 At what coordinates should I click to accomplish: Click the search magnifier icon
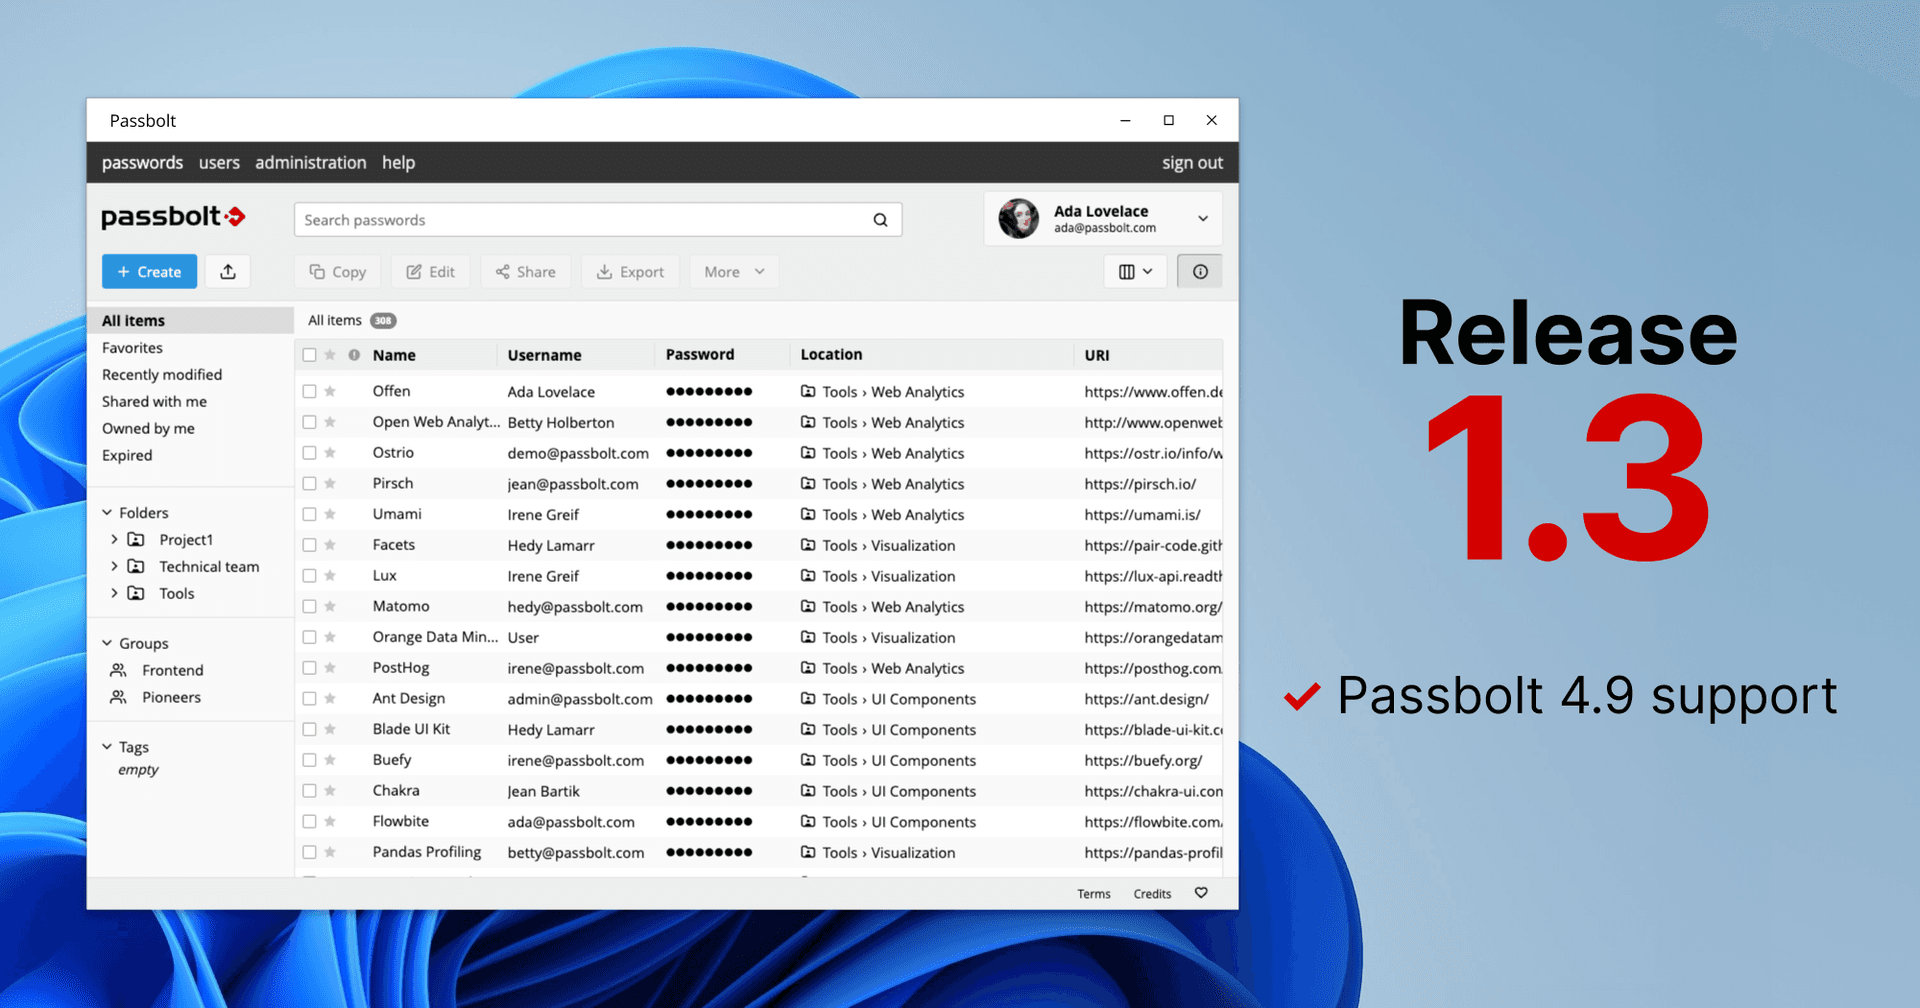[880, 220]
